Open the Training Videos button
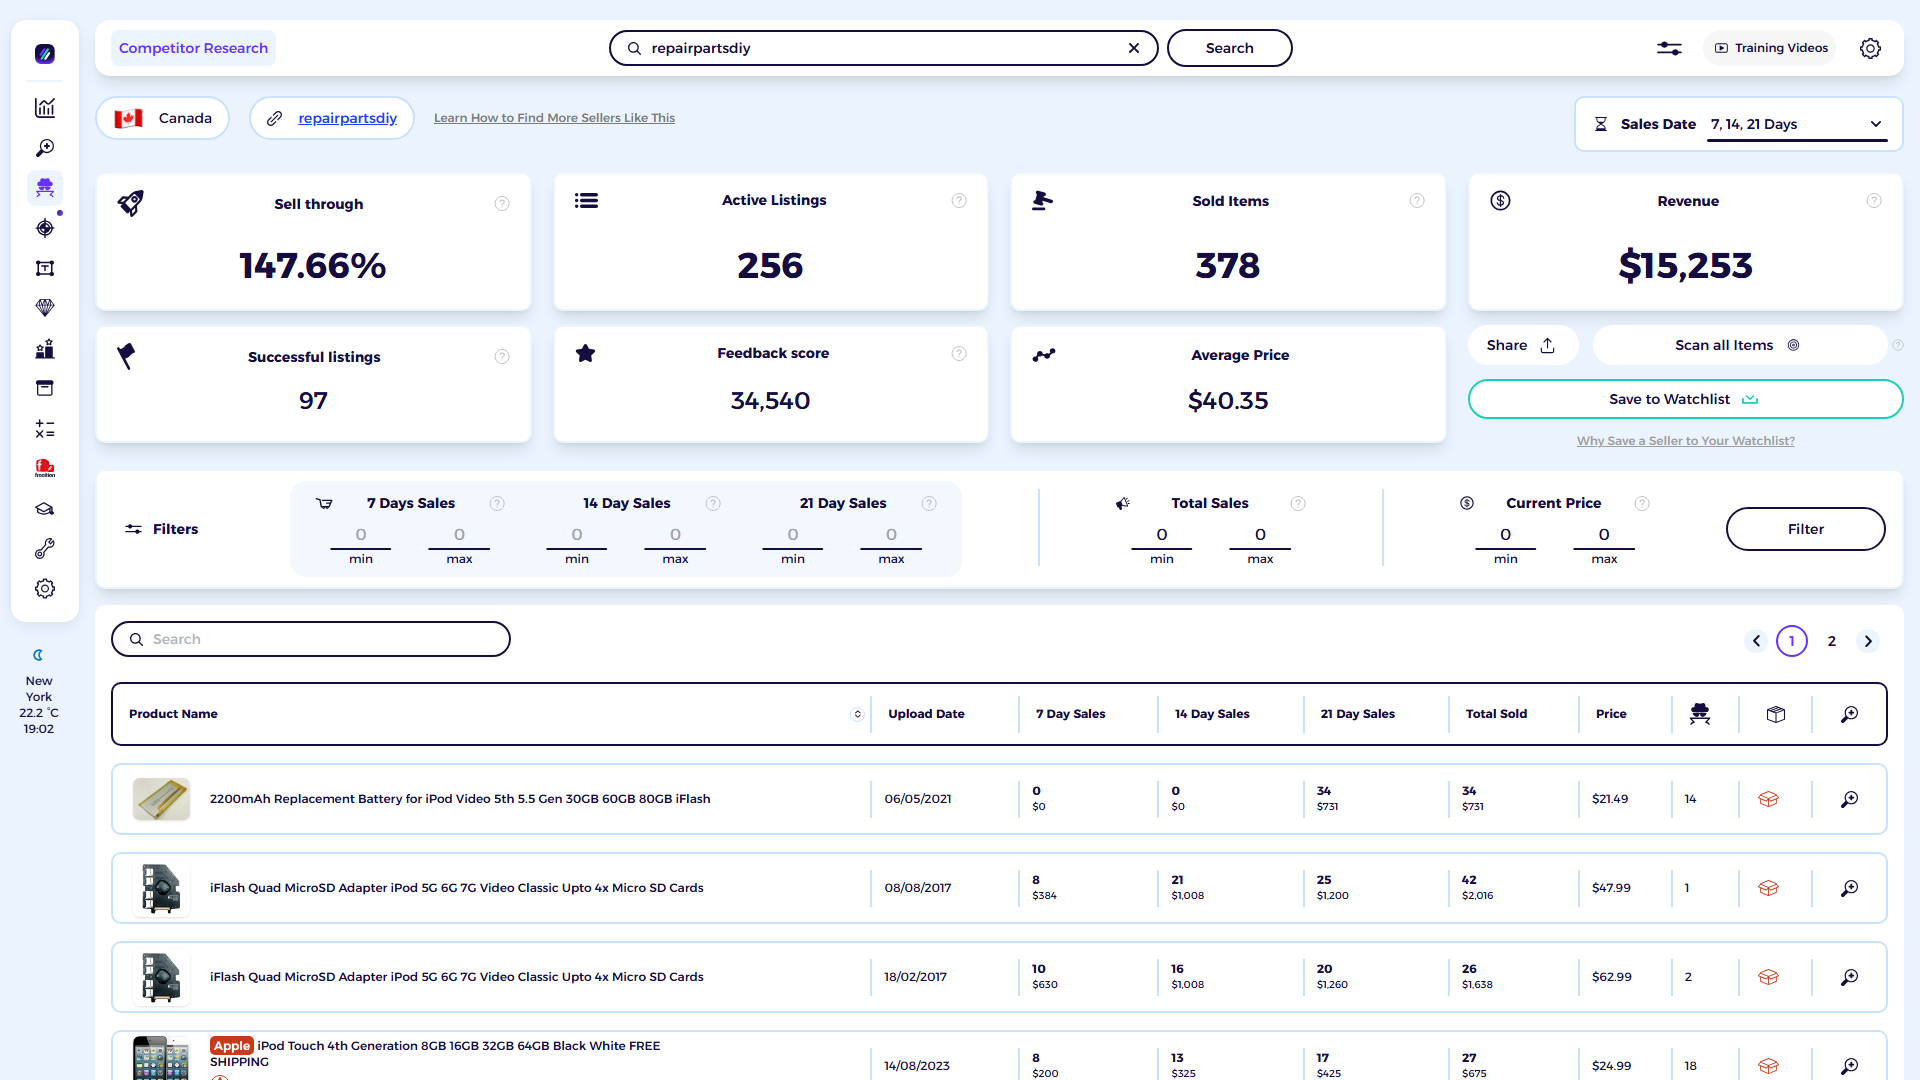 pyautogui.click(x=1770, y=48)
